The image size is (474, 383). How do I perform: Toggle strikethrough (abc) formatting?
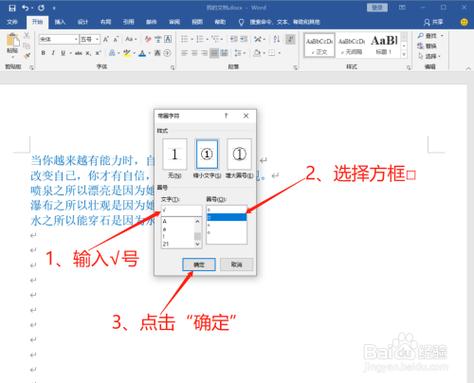click(78, 53)
